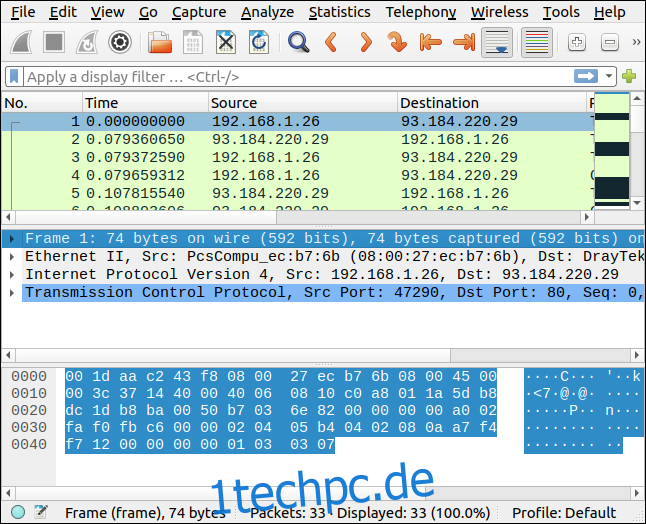
Task: Toggle packet list colorization
Action: coord(537,42)
